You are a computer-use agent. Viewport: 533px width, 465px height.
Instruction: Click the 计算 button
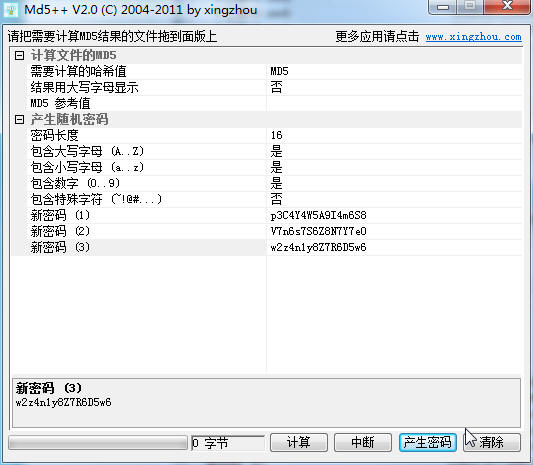(299, 442)
